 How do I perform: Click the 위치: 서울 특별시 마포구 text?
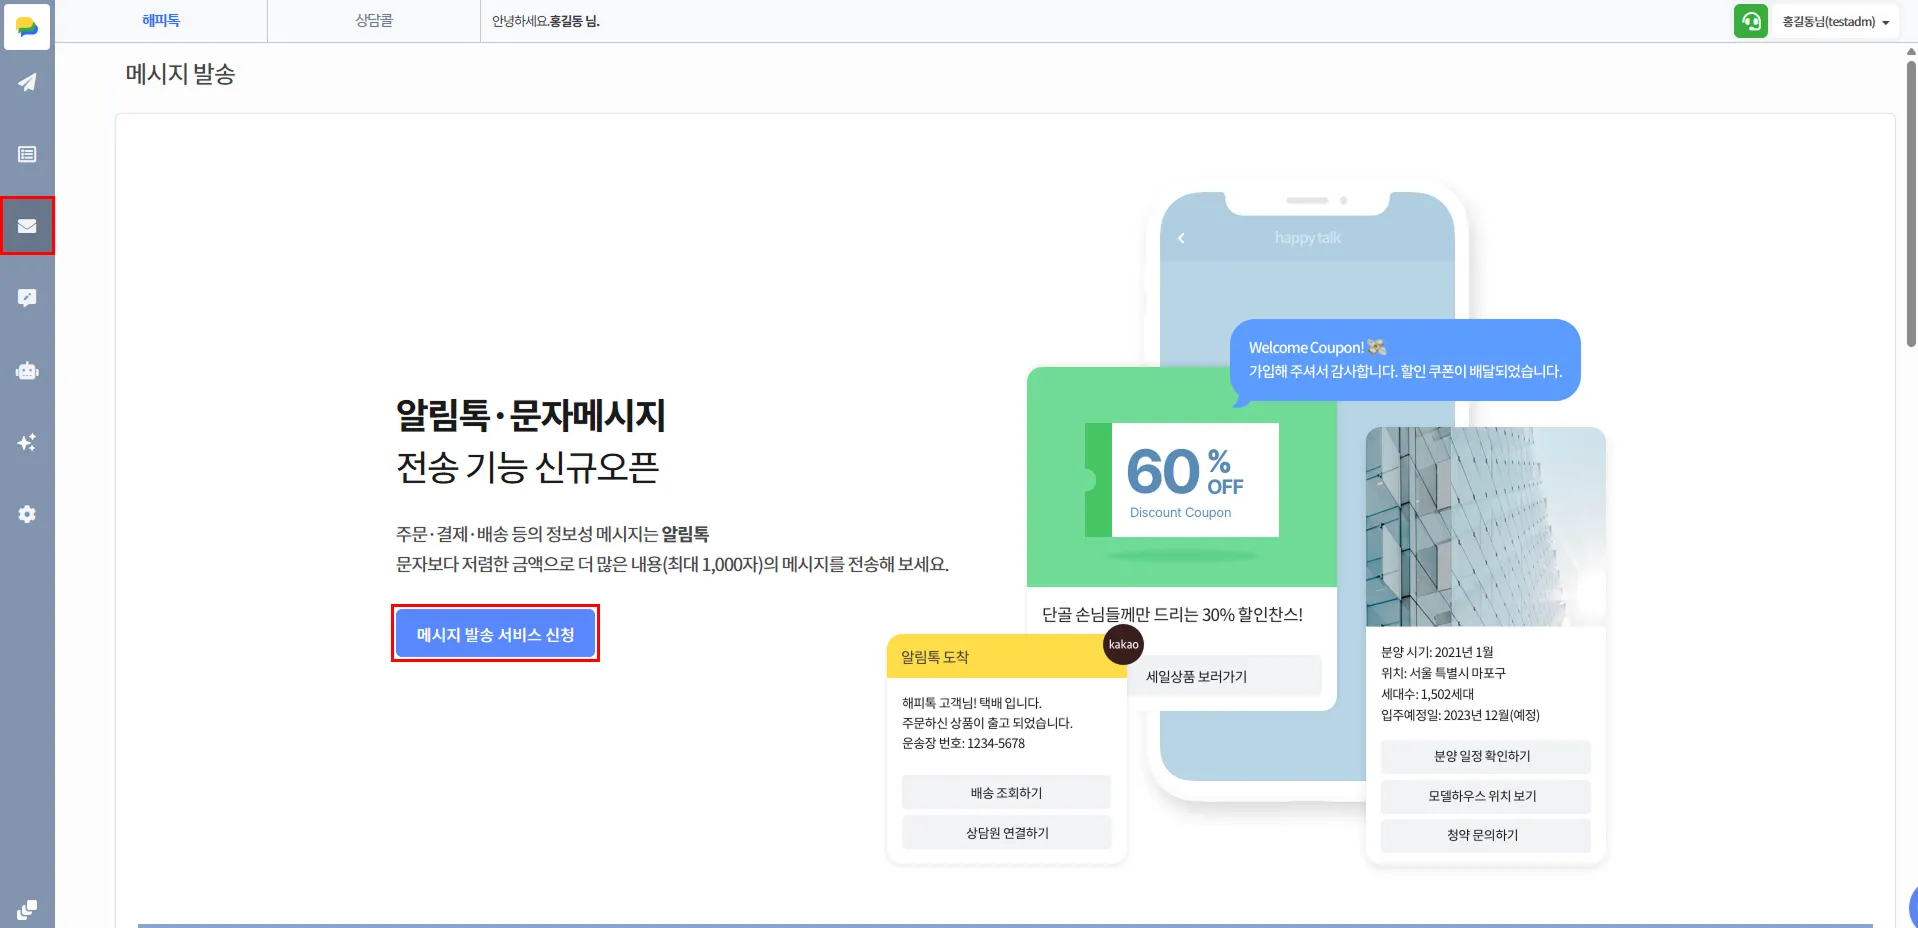(1443, 673)
